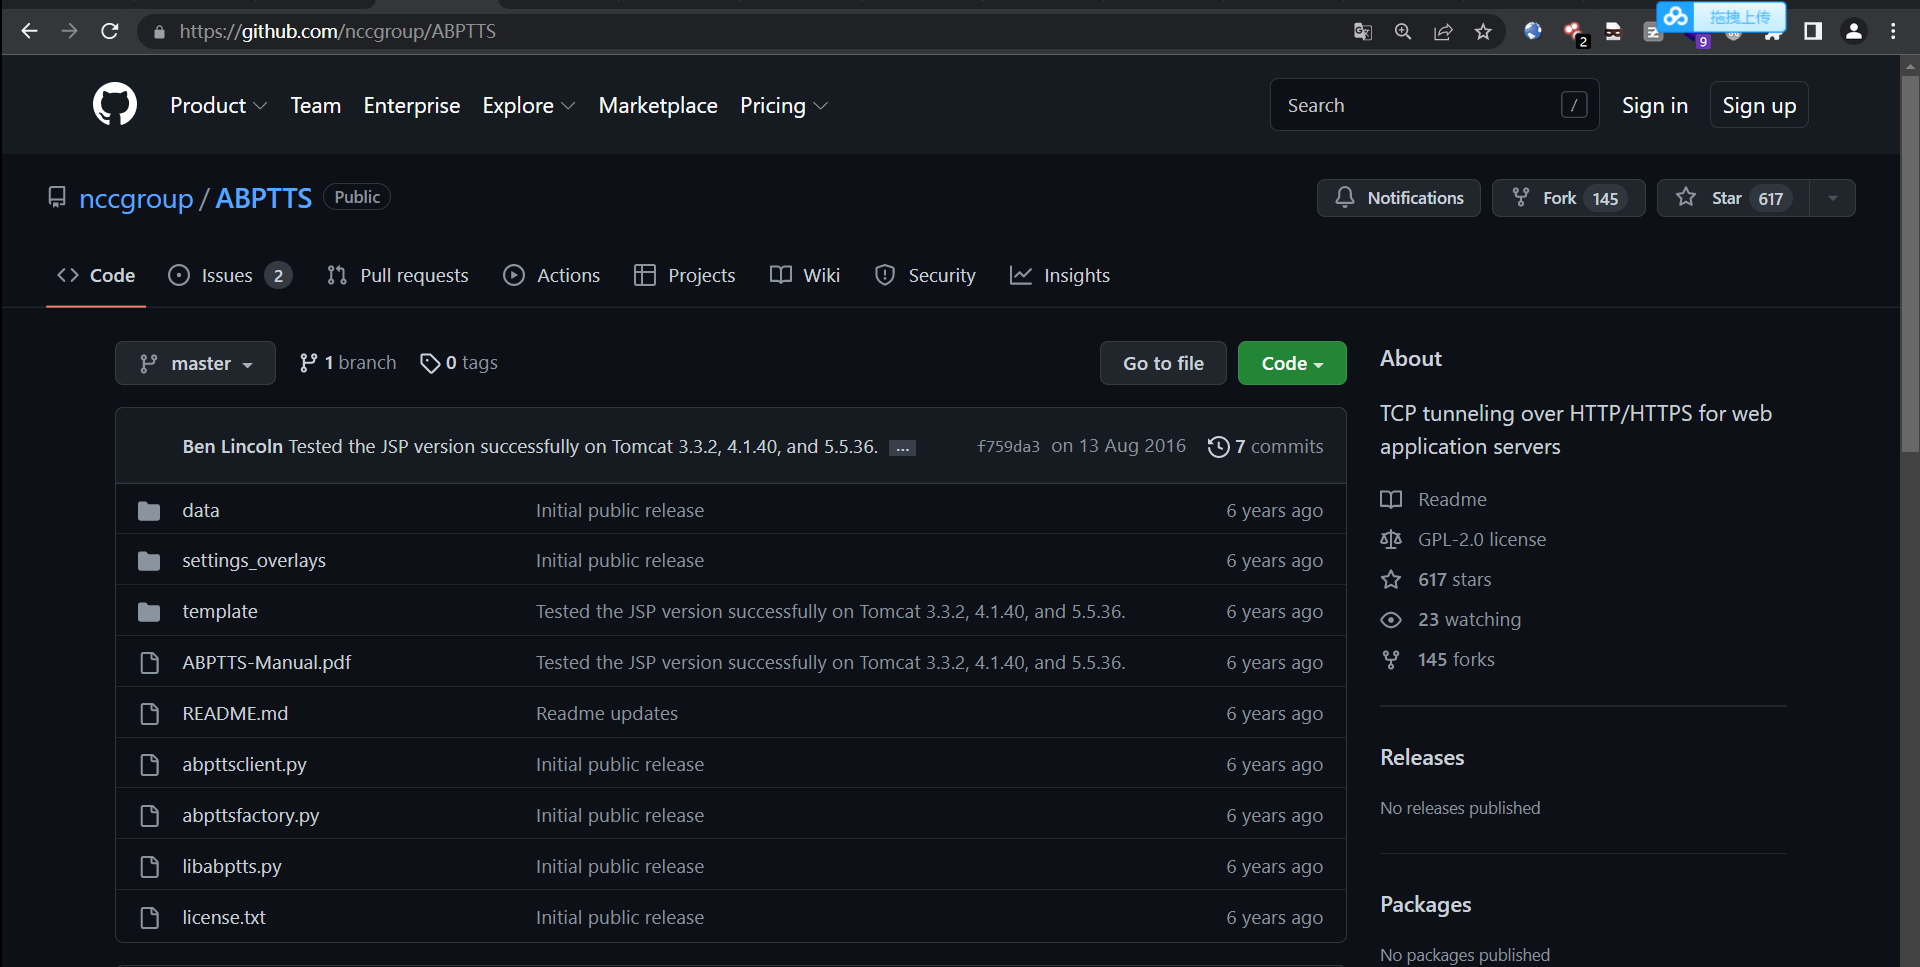Click the book icon beside Readme in About
This screenshot has width=1920, height=967.
click(1391, 500)
